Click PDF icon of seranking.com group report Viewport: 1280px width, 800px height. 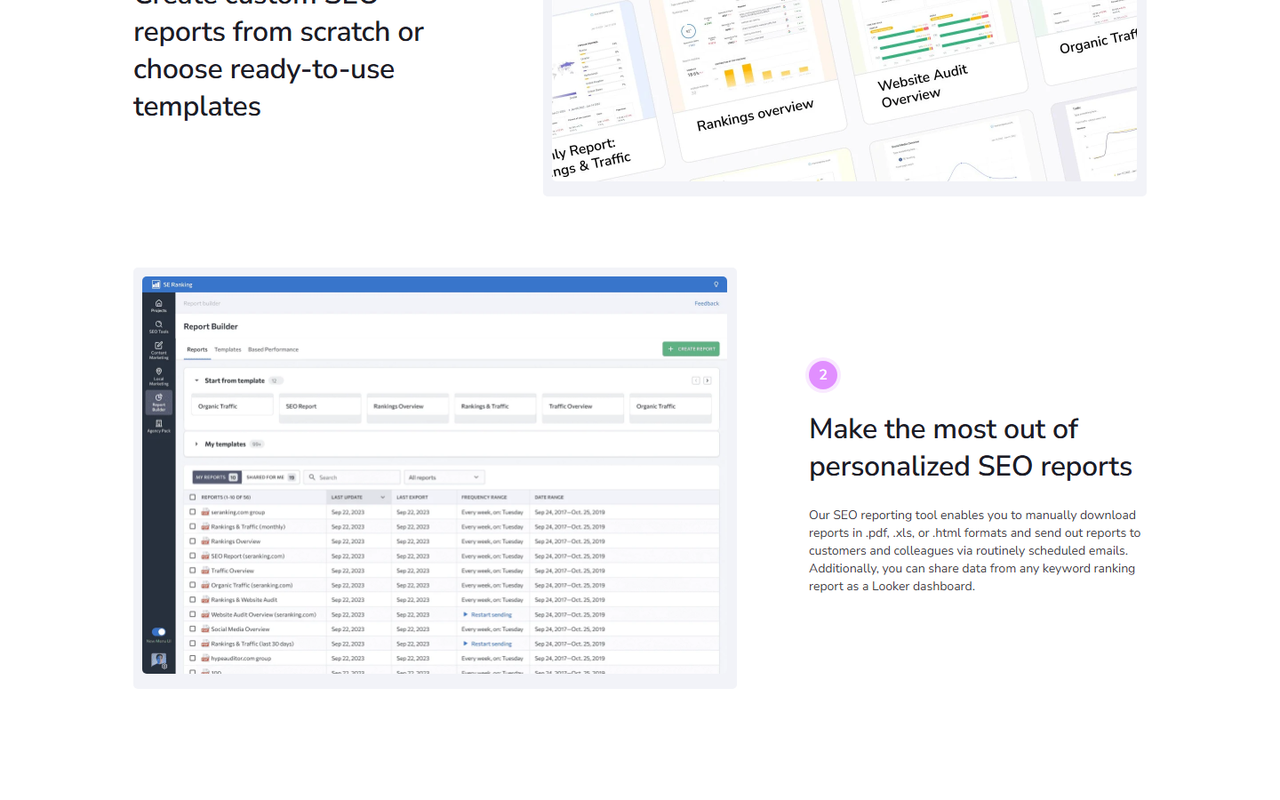[205, 512]
